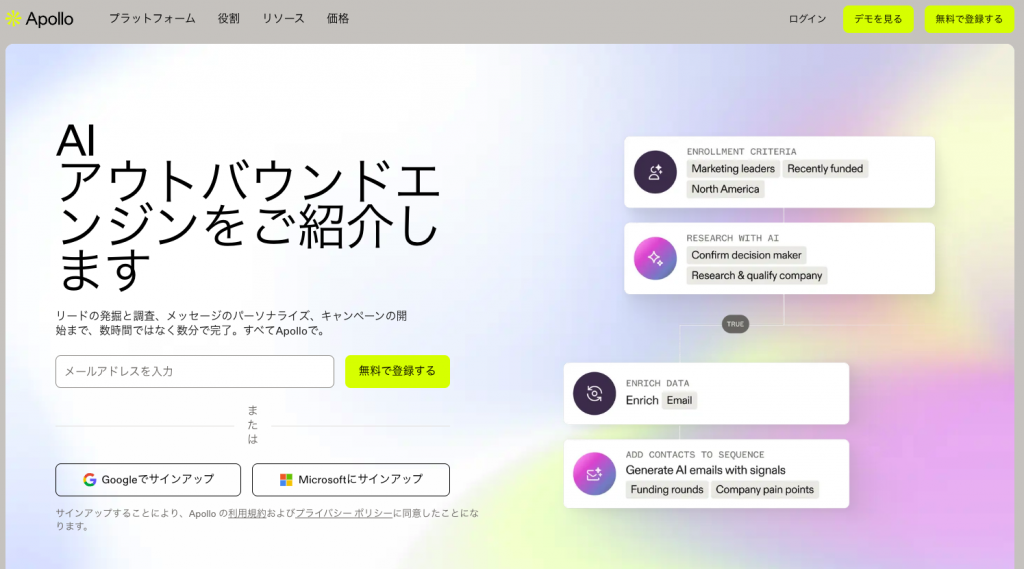Click the Enrollment Criteria person icon
This screenshot has height=569, width=1024.
[655, 172]
